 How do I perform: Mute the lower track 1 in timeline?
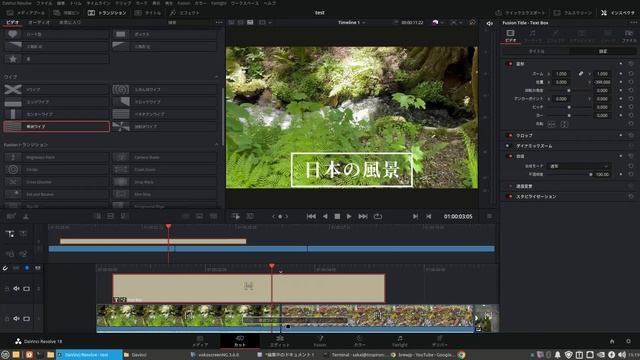[x=16, y=318]
